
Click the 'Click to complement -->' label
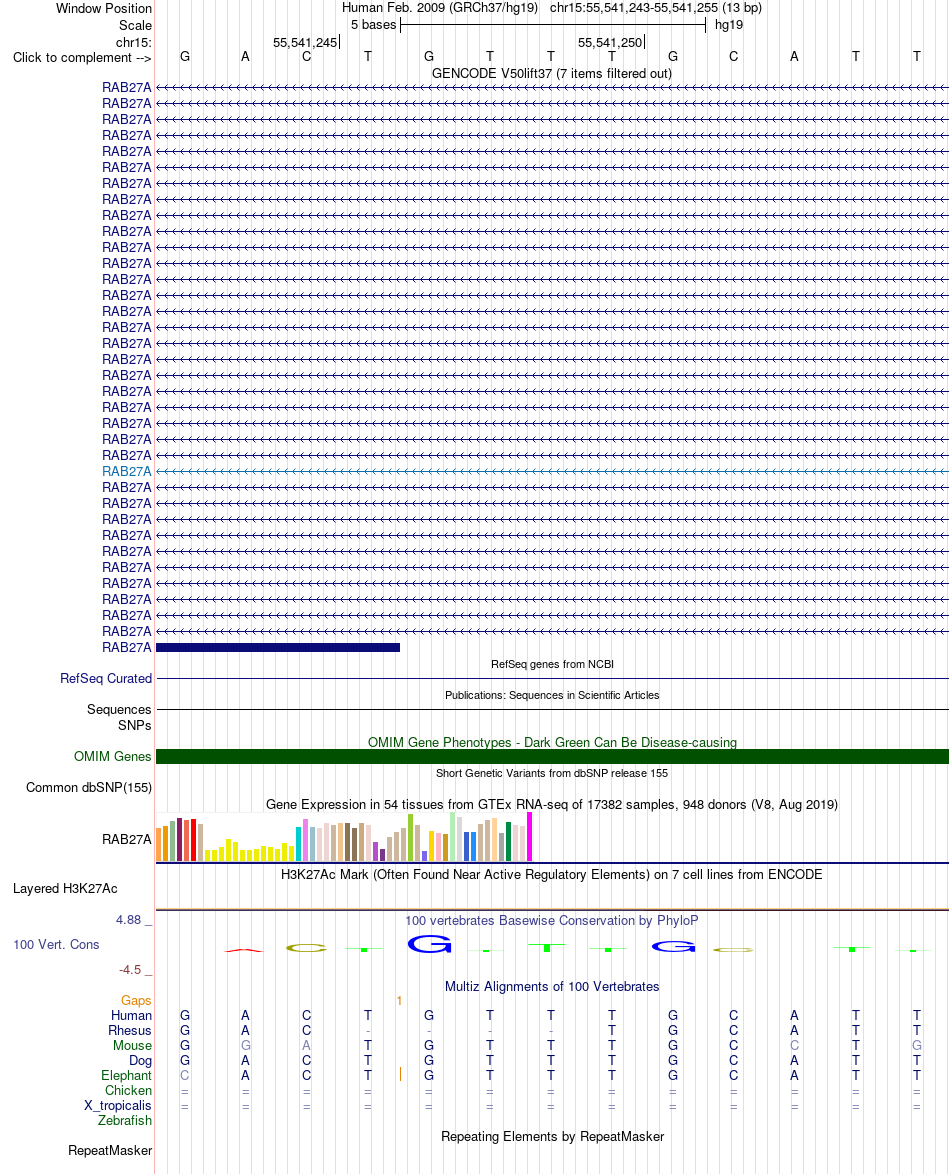coord(82,58)
